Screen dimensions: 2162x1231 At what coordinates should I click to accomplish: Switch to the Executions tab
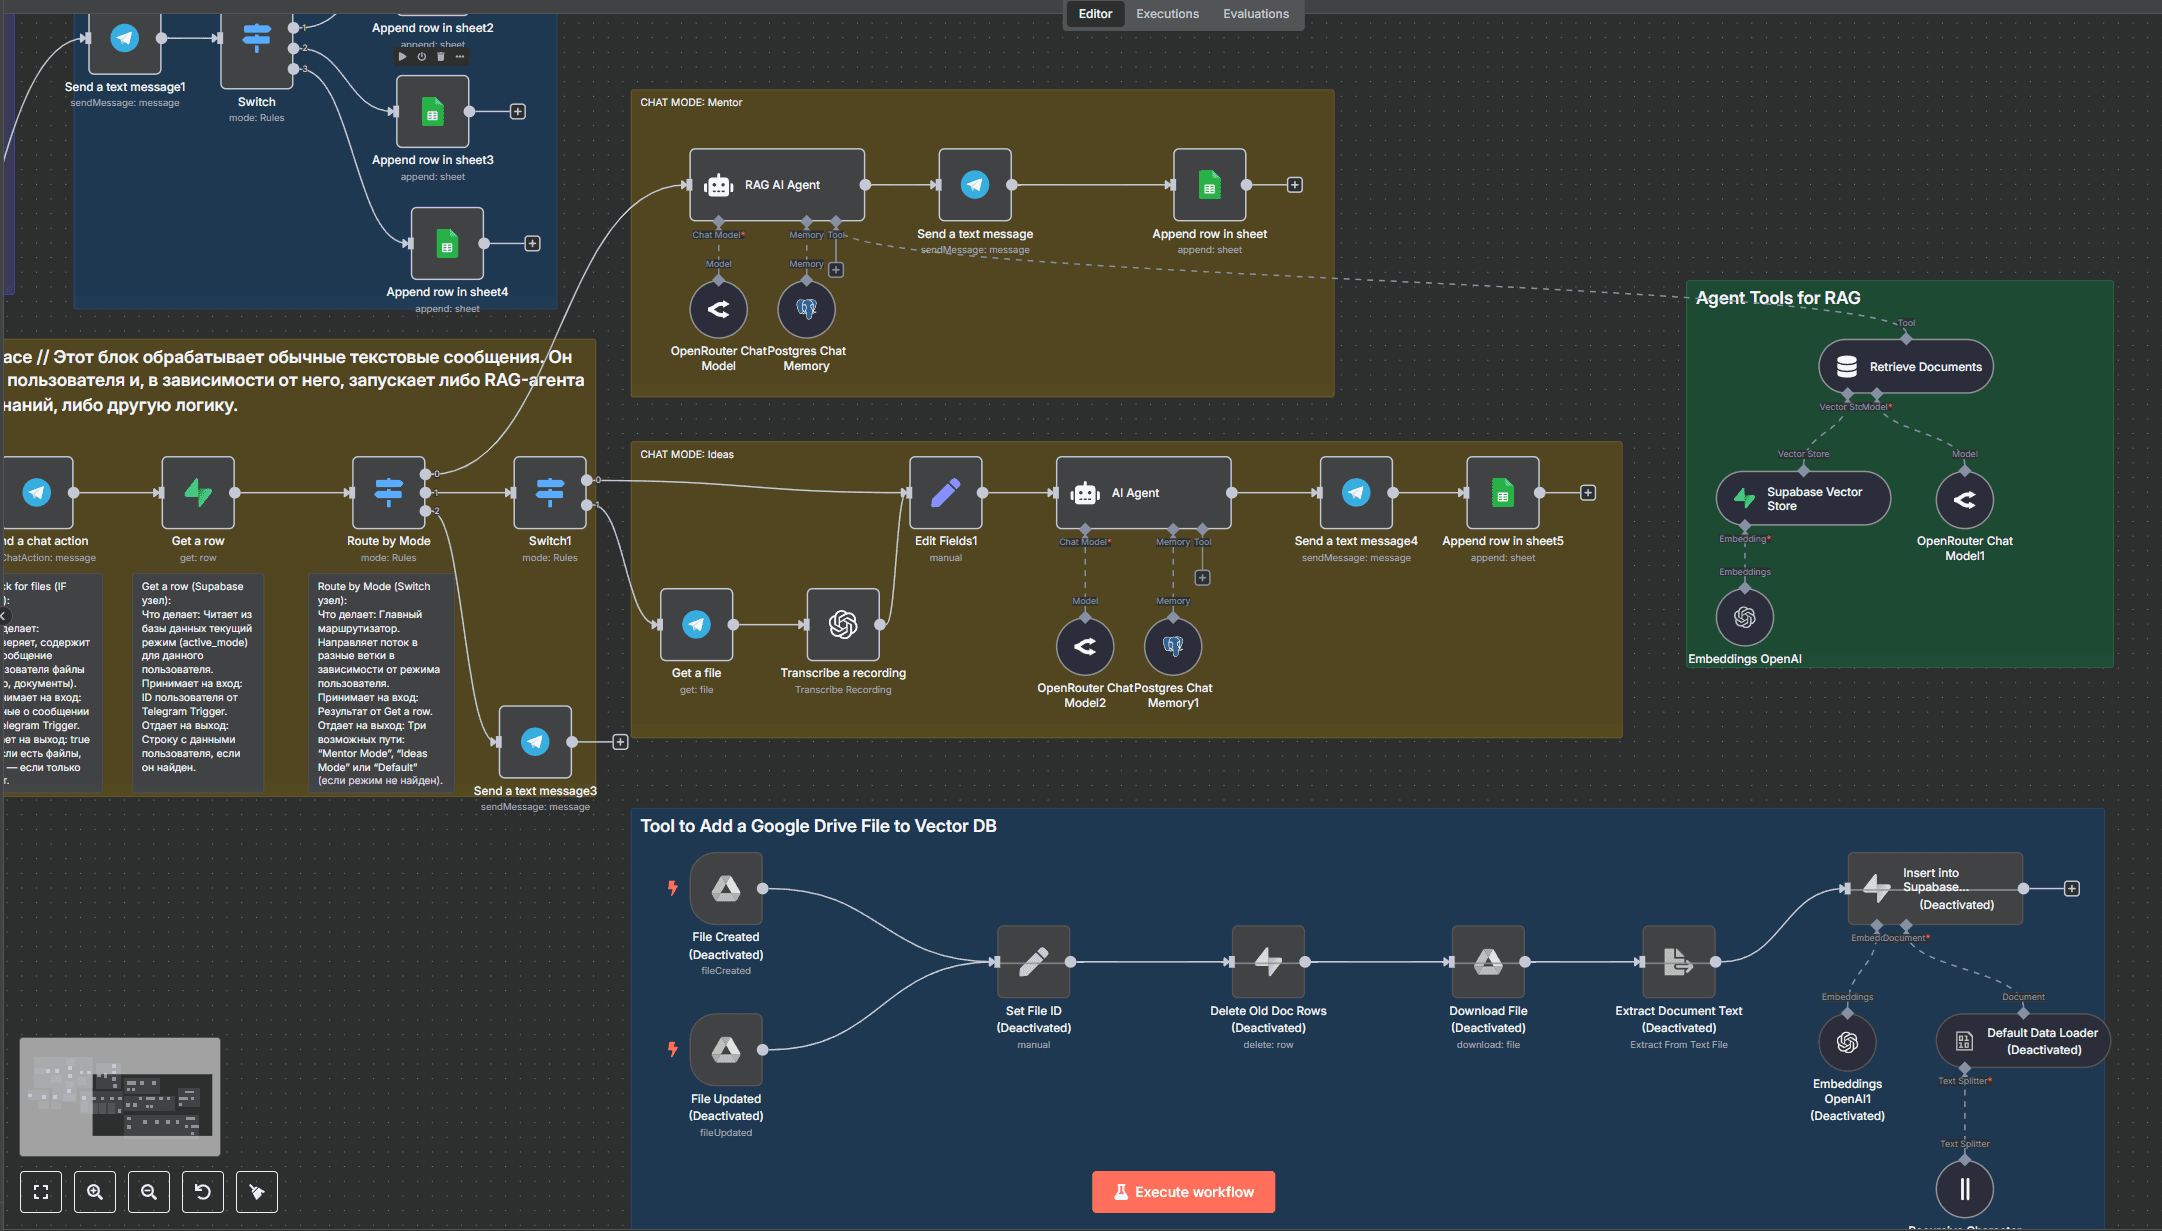[x=1167, y=14]
